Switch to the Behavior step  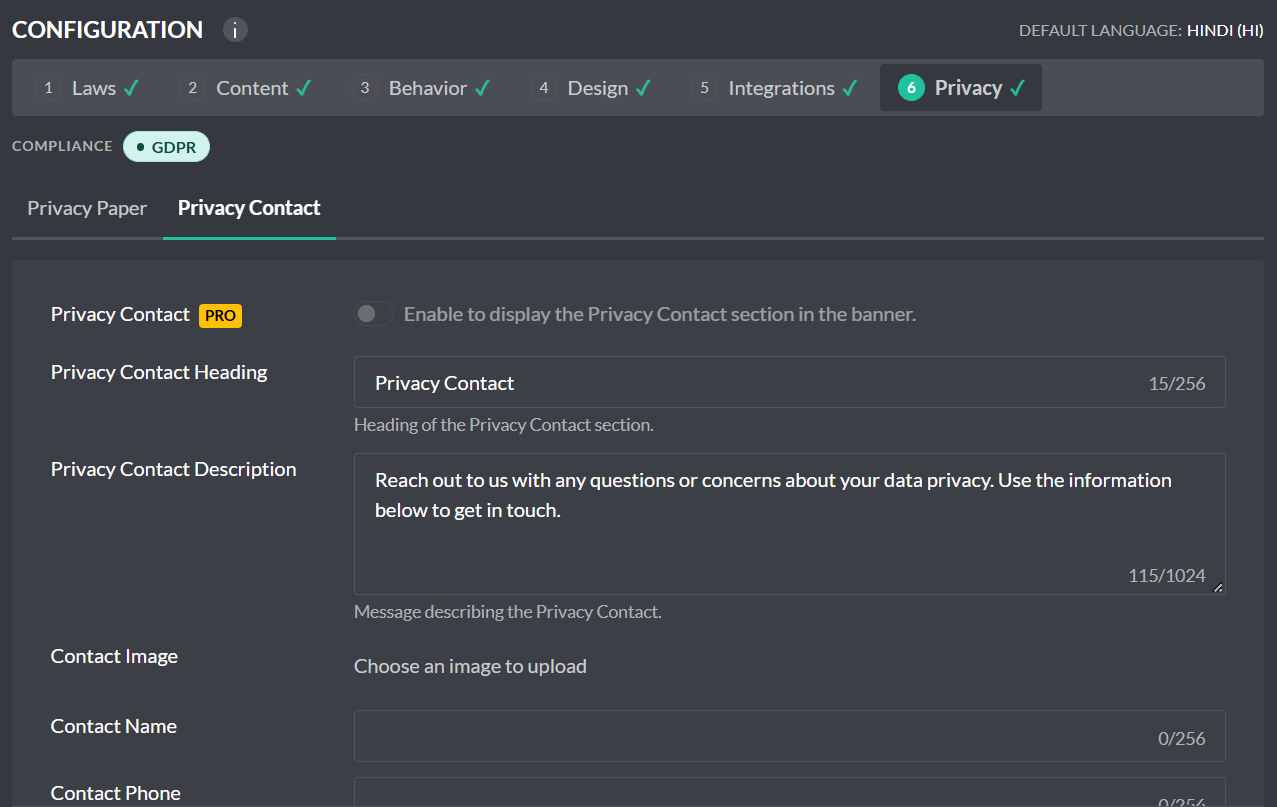(x=420, y=88)
